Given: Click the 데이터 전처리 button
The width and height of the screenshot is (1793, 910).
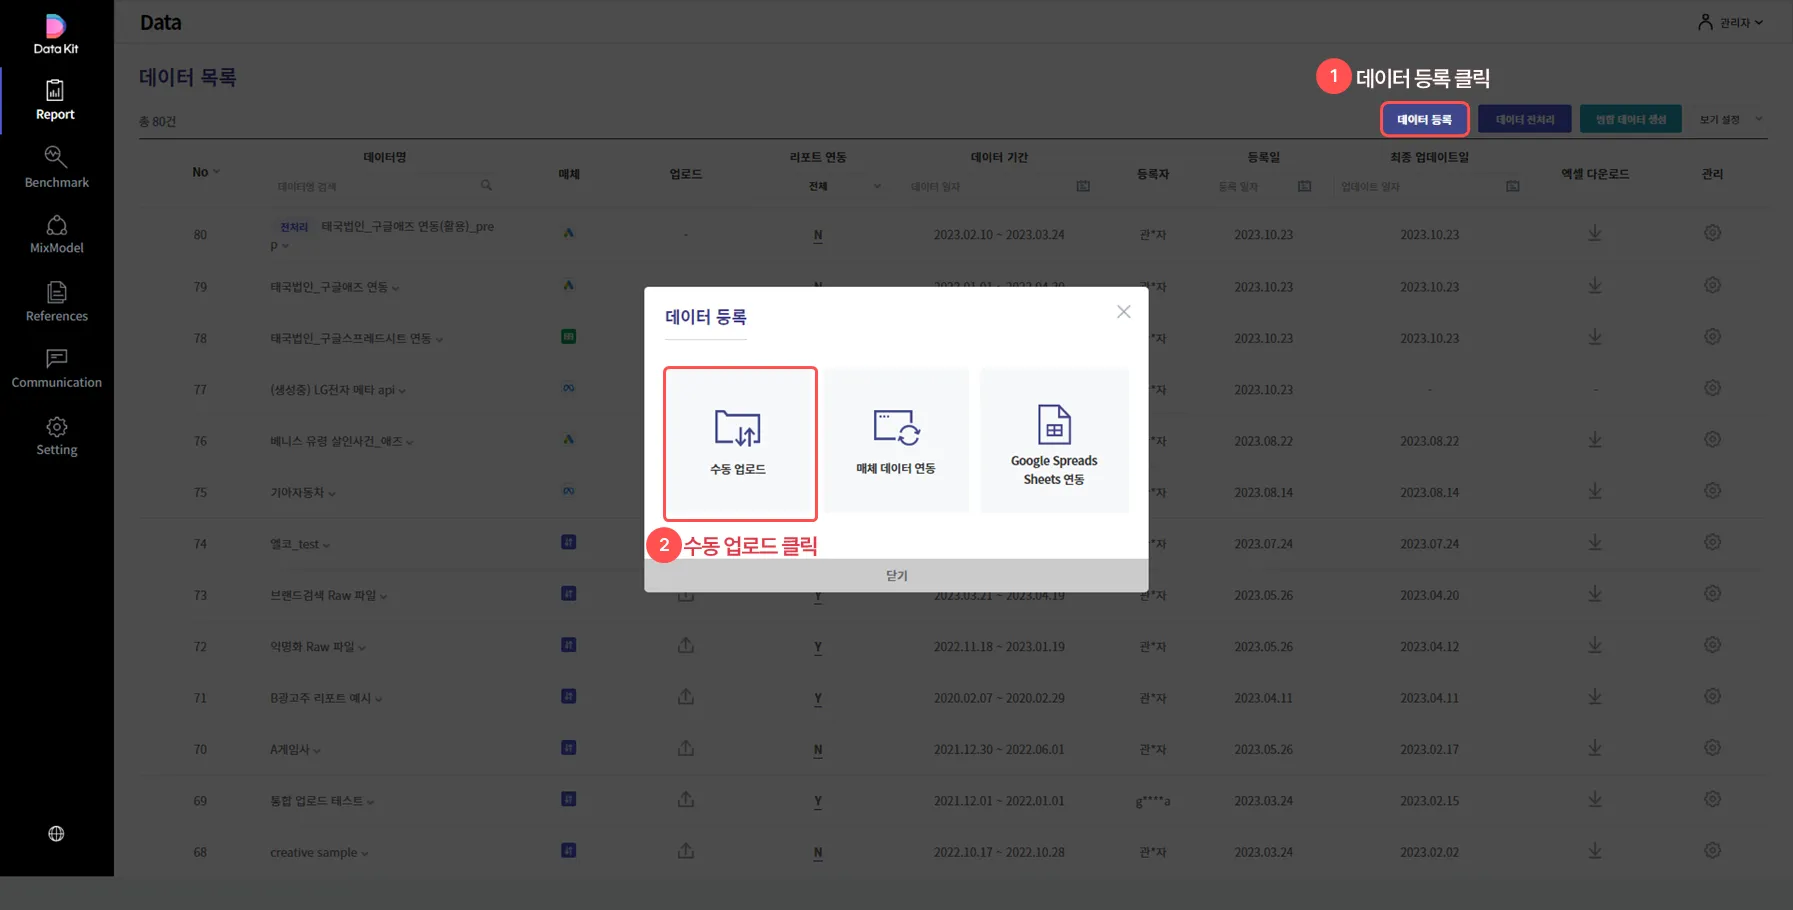Looking at the screenshot, I should pos(1524,119).
